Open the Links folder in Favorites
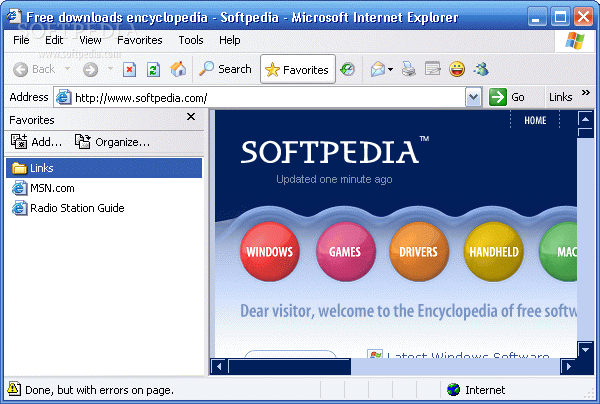The width and height of the screenshot is (600, 404). click(104, 168)
